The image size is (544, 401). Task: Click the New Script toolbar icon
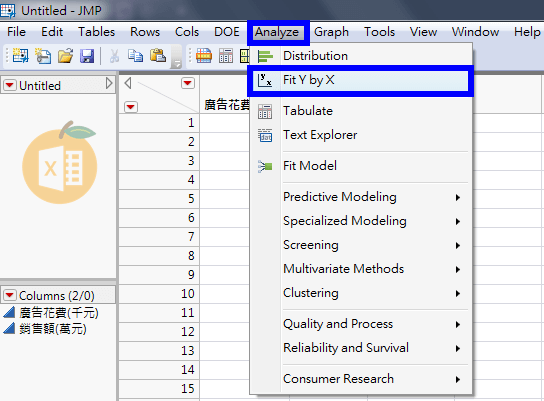[43, 56]
